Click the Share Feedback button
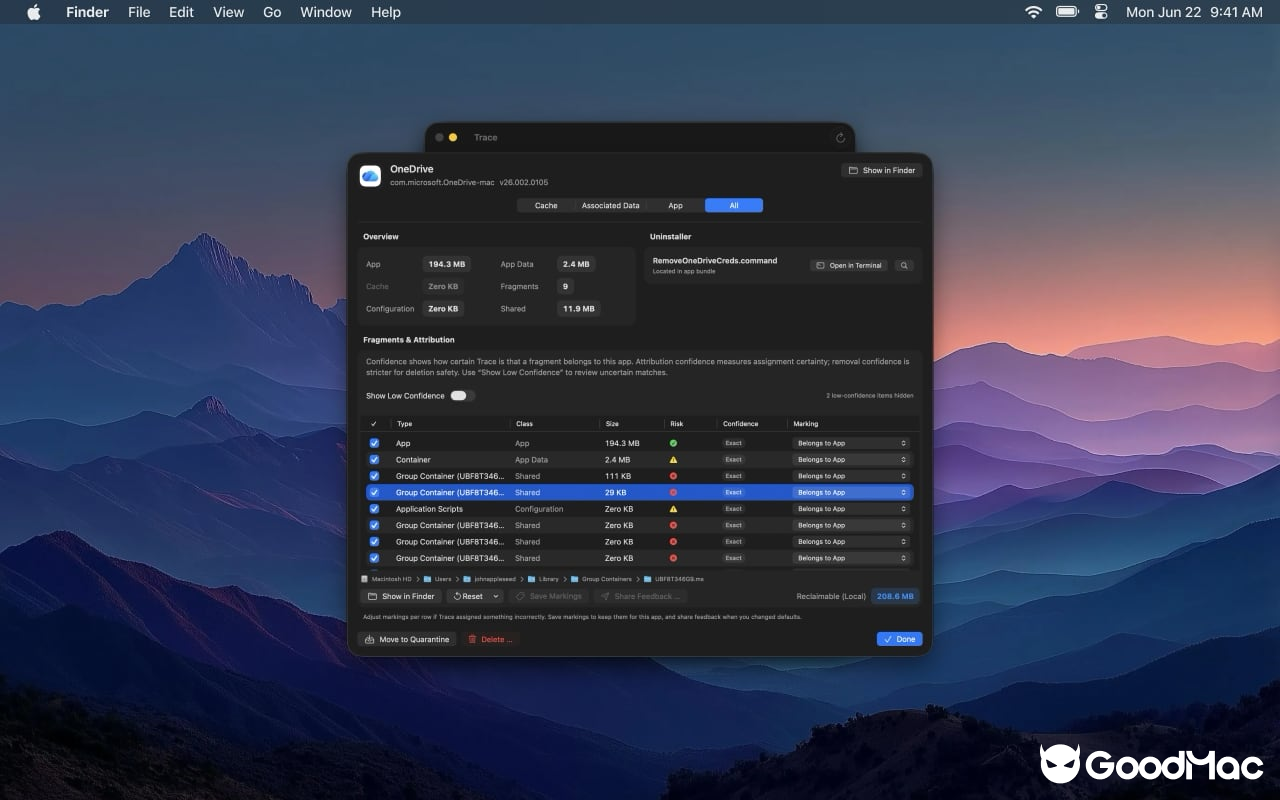 click(639, 596)
